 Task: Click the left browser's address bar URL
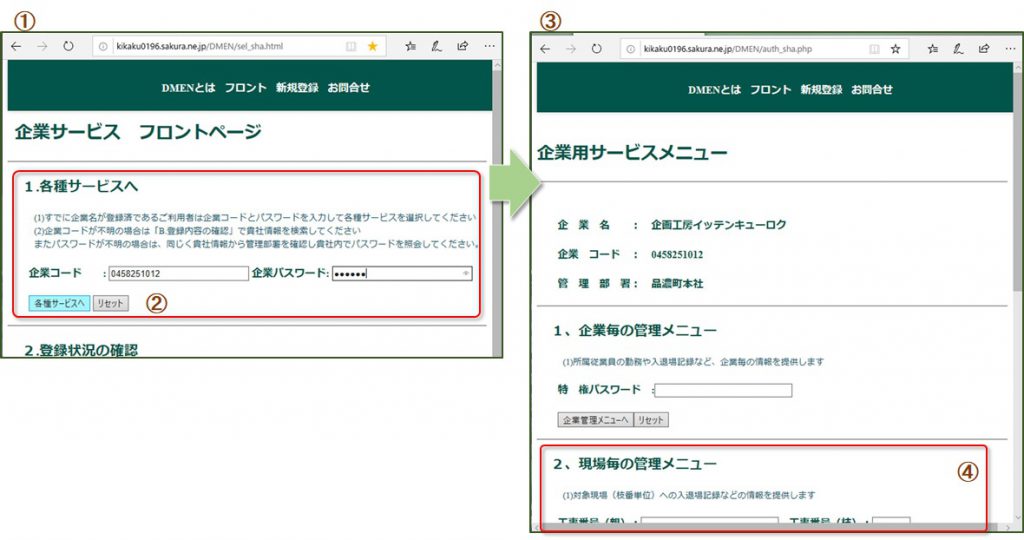point(200,46)
